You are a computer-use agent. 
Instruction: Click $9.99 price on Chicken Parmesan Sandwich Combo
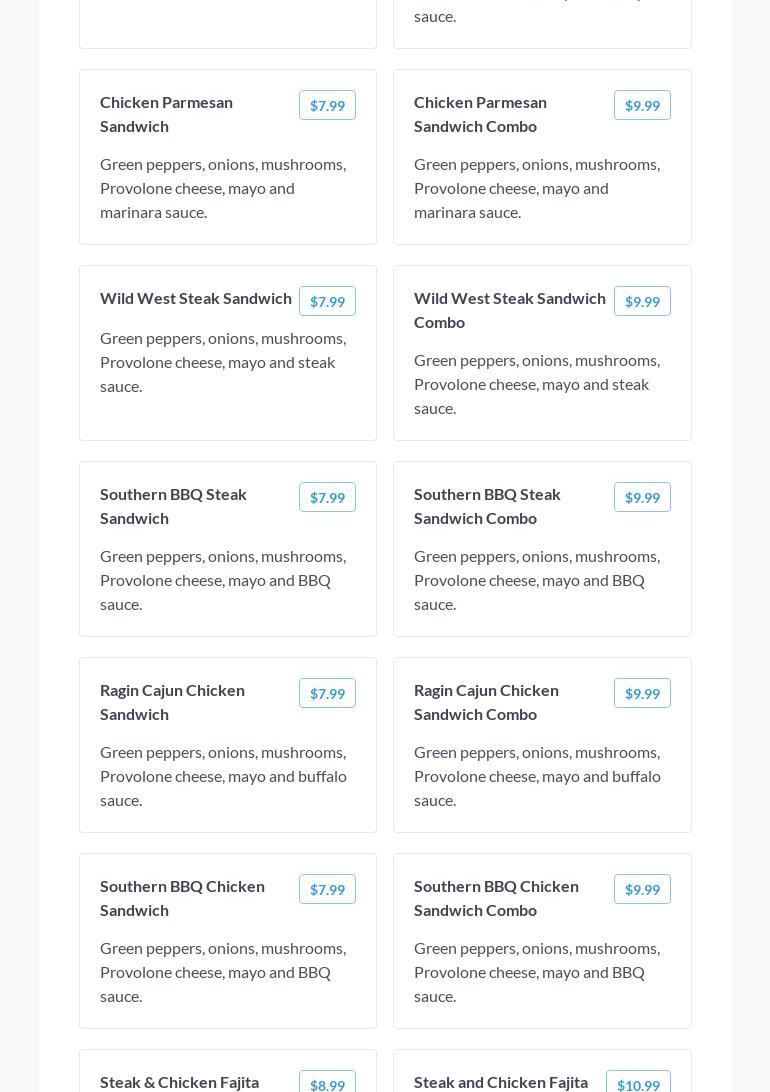642,105
